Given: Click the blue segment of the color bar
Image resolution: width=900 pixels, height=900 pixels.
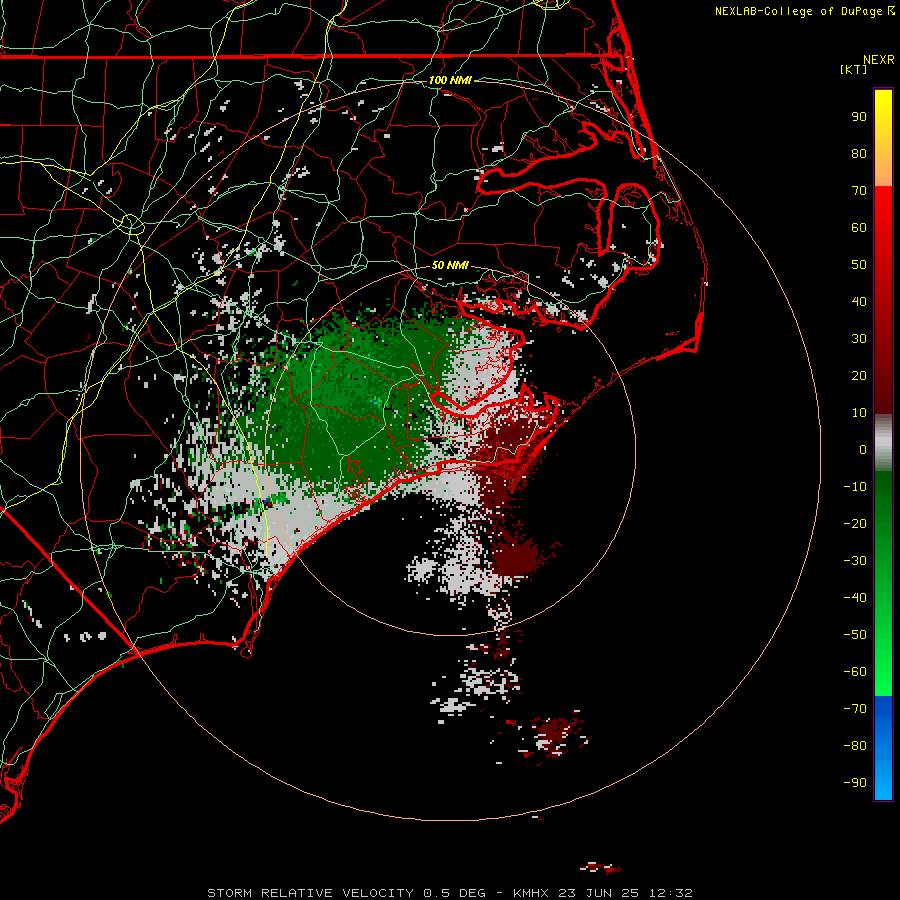Looking at the screenshot, I should [883, 748].
